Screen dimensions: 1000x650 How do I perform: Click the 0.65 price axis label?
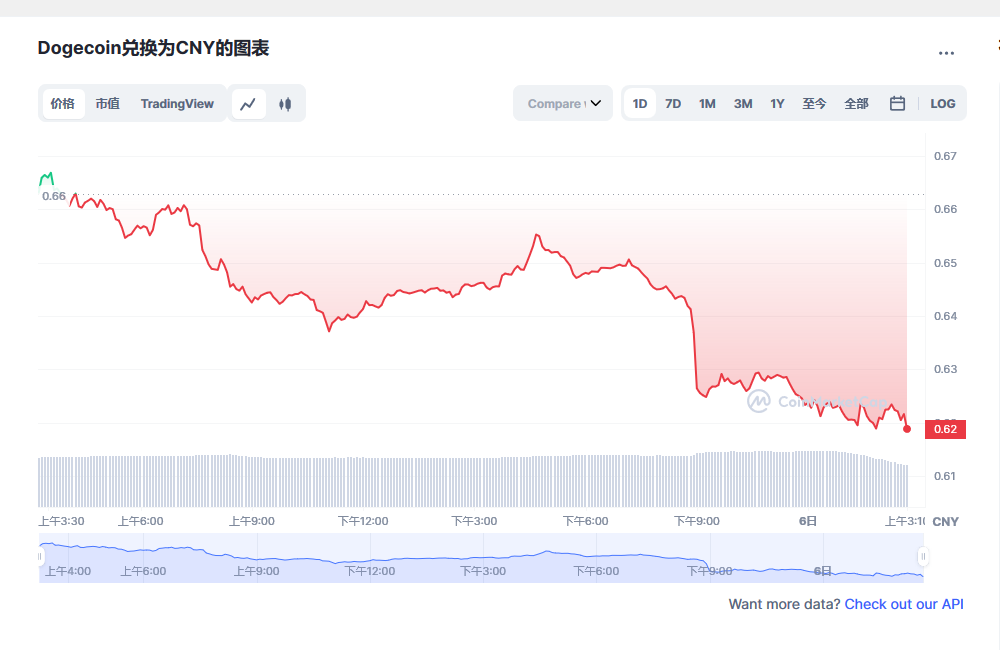945,263
